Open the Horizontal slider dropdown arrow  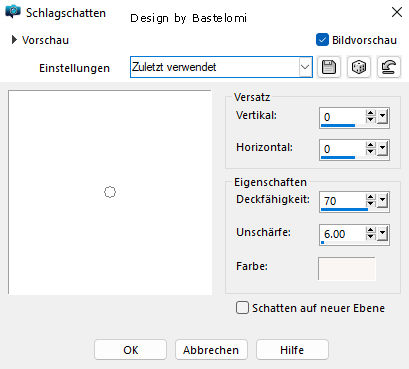383,148
